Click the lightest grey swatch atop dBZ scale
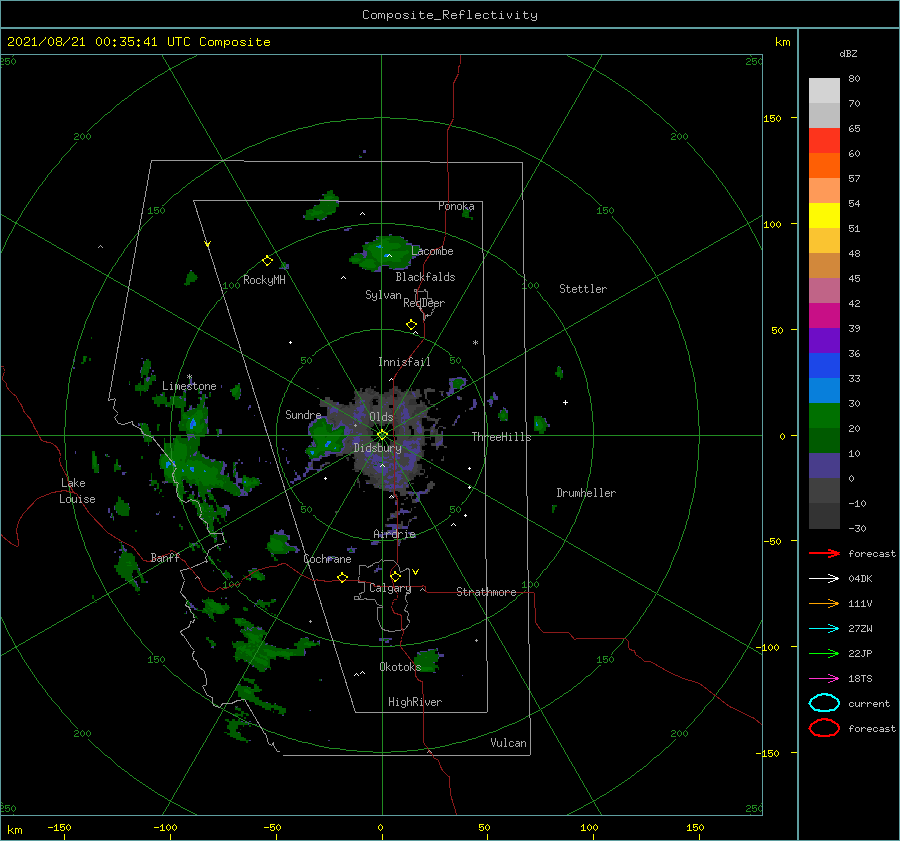This screenshot has height=841, width=900. [x=824, y=91]
